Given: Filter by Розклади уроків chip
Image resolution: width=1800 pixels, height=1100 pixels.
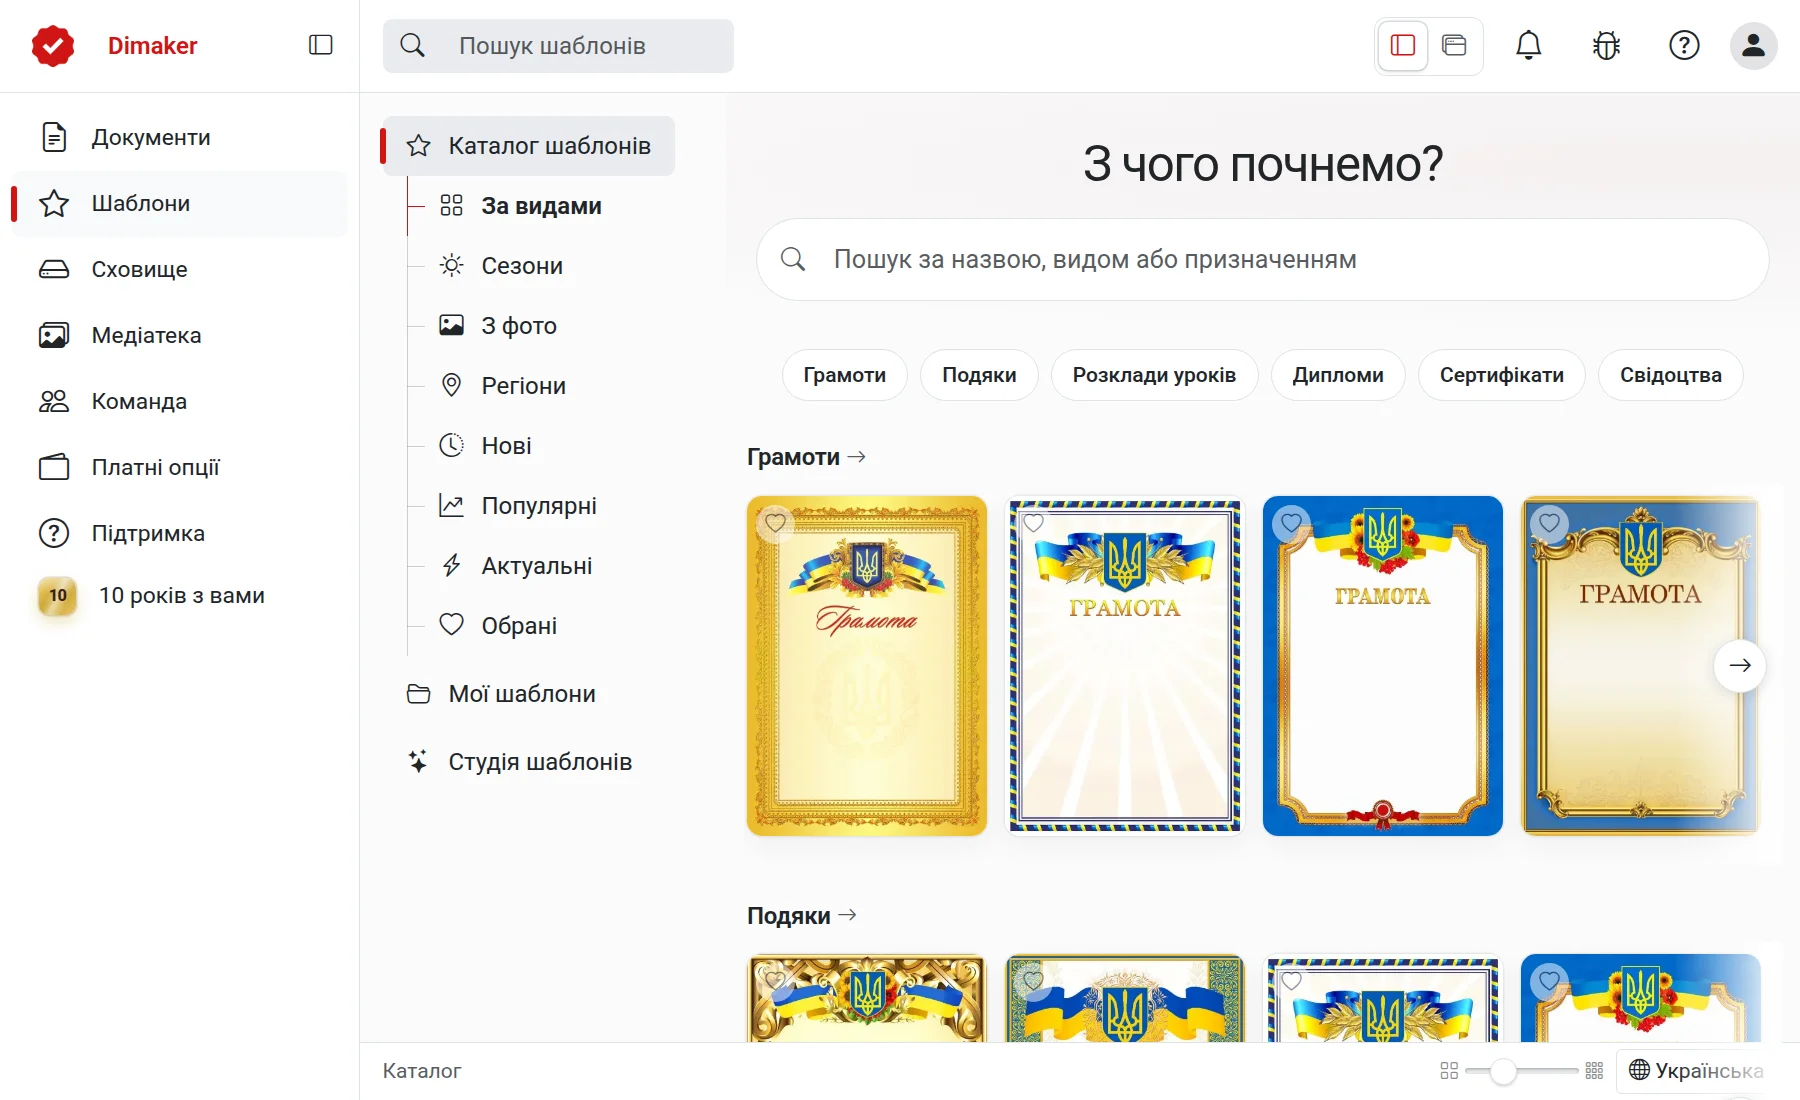Looking at the screenshot, I should 1154,375.
